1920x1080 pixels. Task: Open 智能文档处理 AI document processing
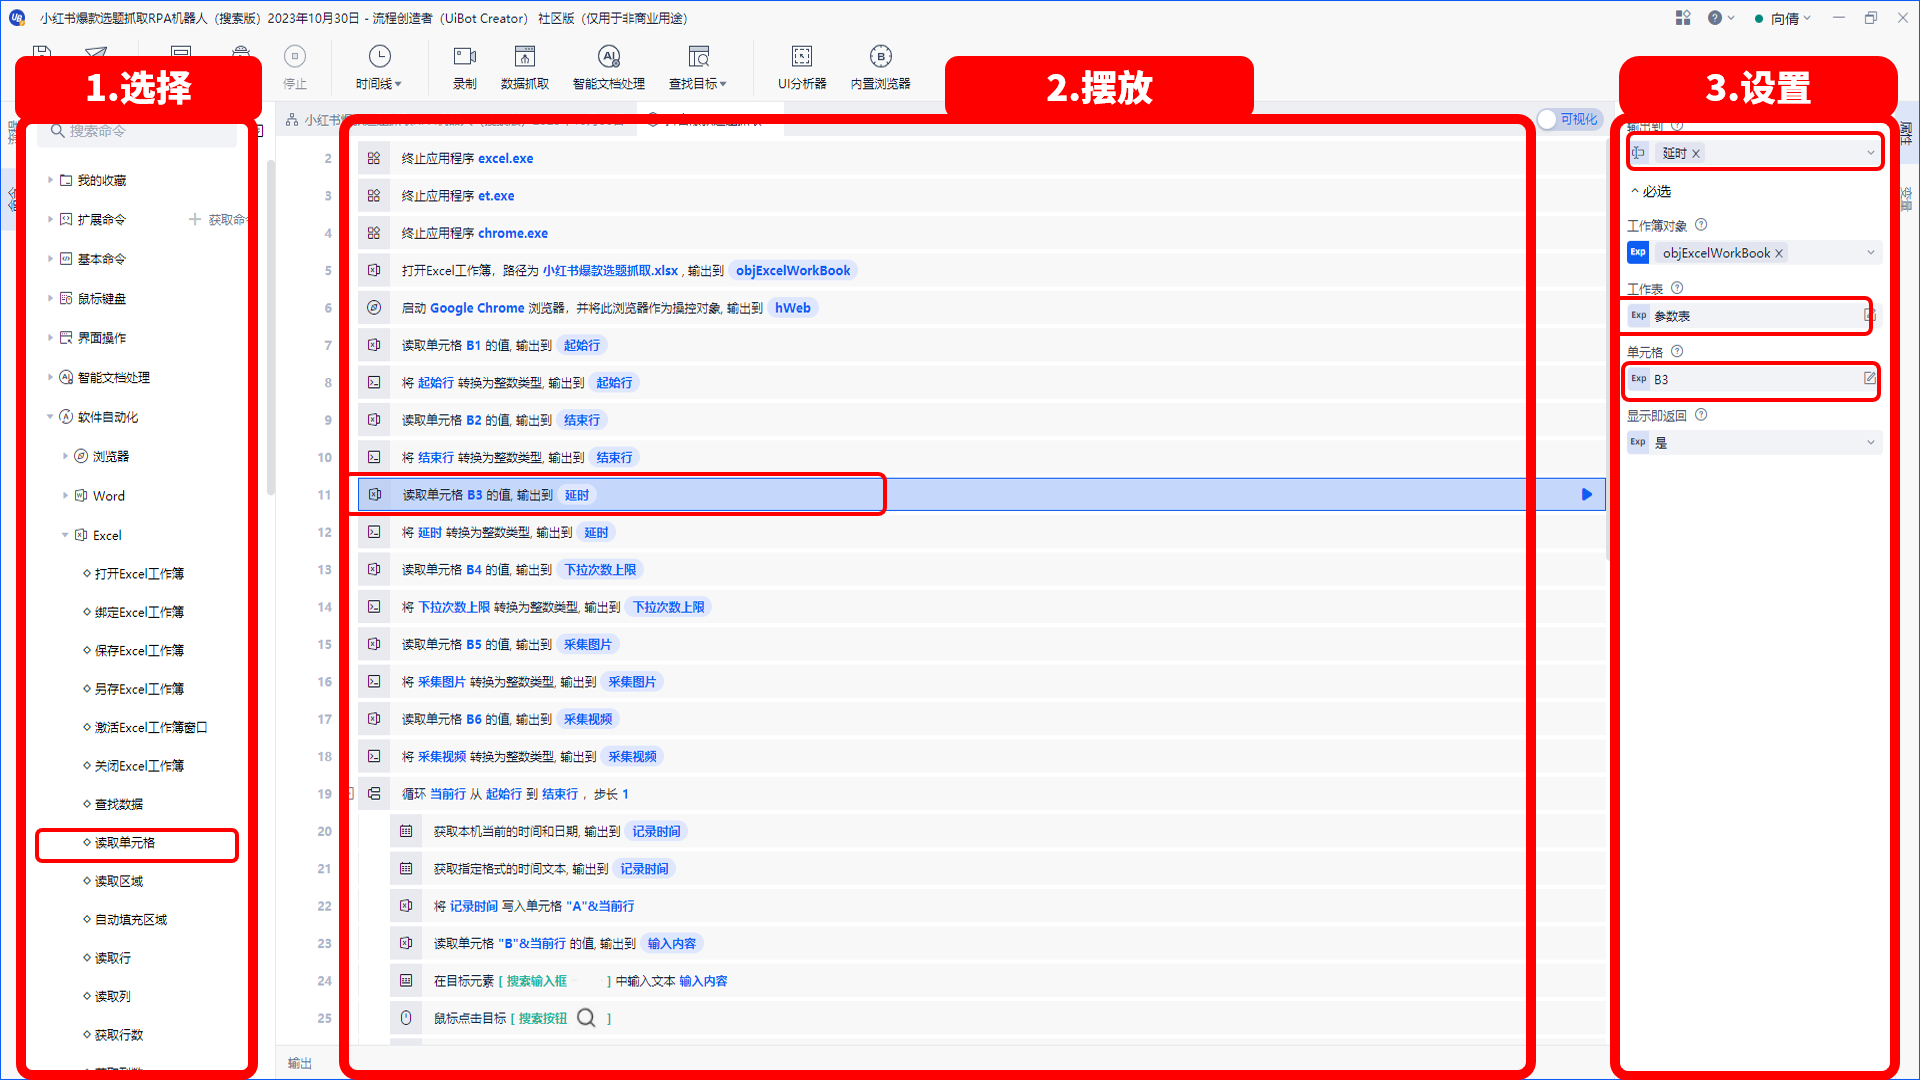tap(609, 67)
